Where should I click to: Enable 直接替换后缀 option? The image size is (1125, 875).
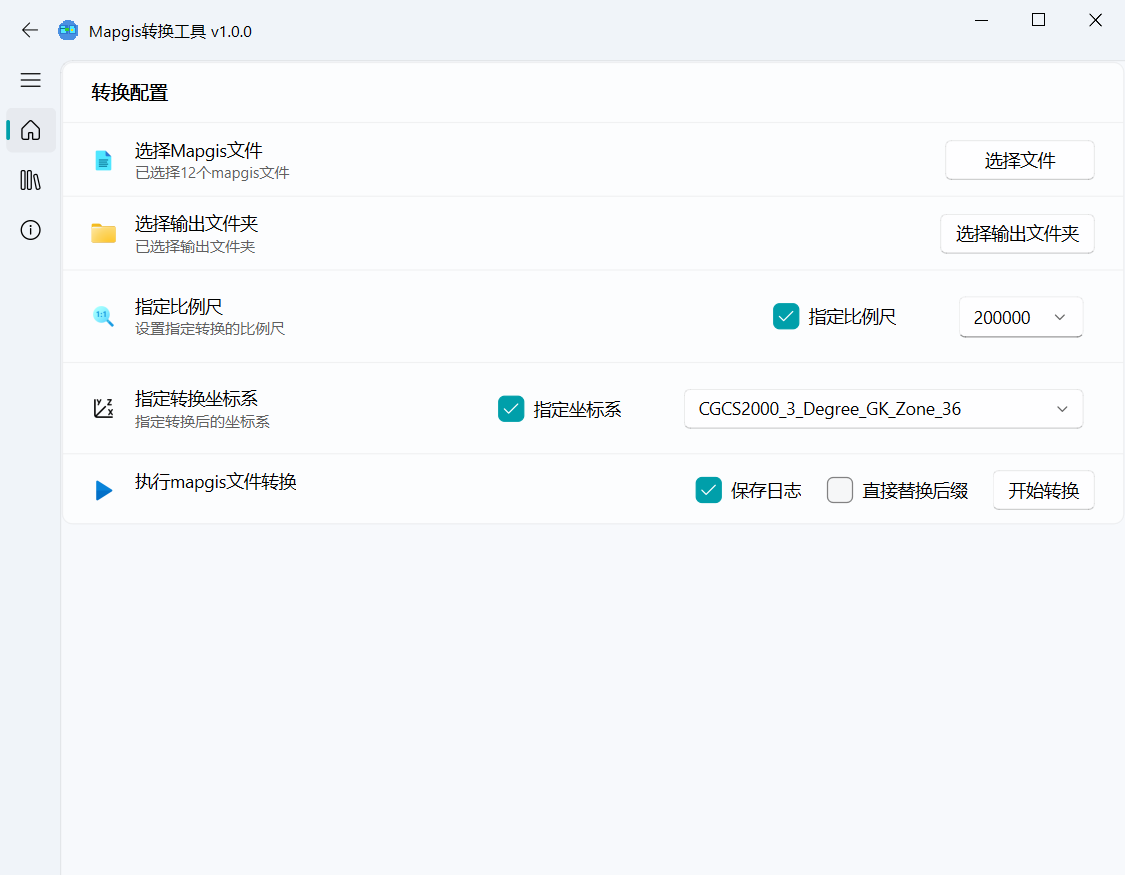coord(839,490)
